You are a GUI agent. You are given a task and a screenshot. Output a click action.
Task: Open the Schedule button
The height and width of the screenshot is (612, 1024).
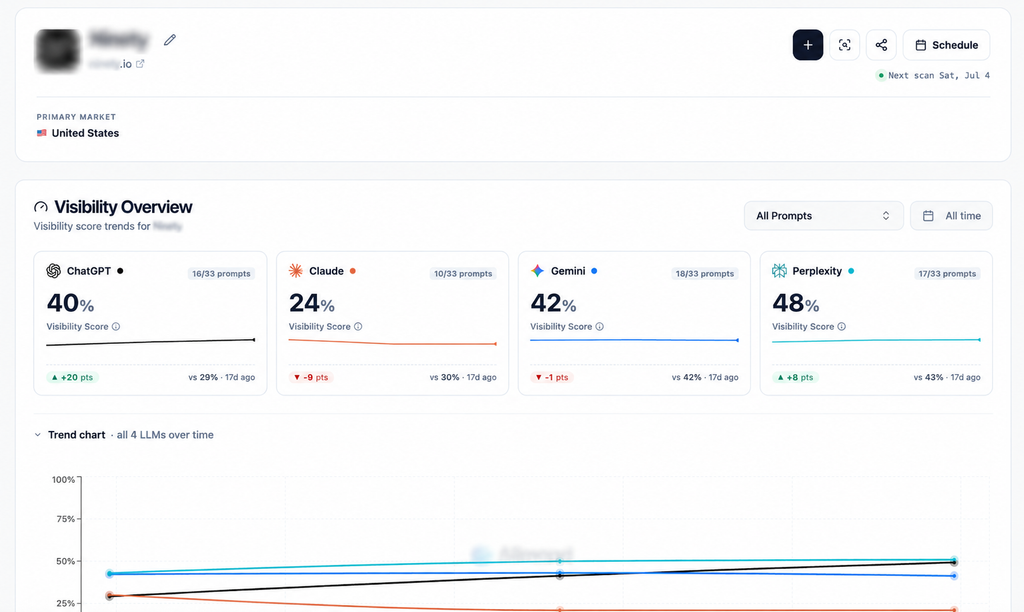[946, 45]
